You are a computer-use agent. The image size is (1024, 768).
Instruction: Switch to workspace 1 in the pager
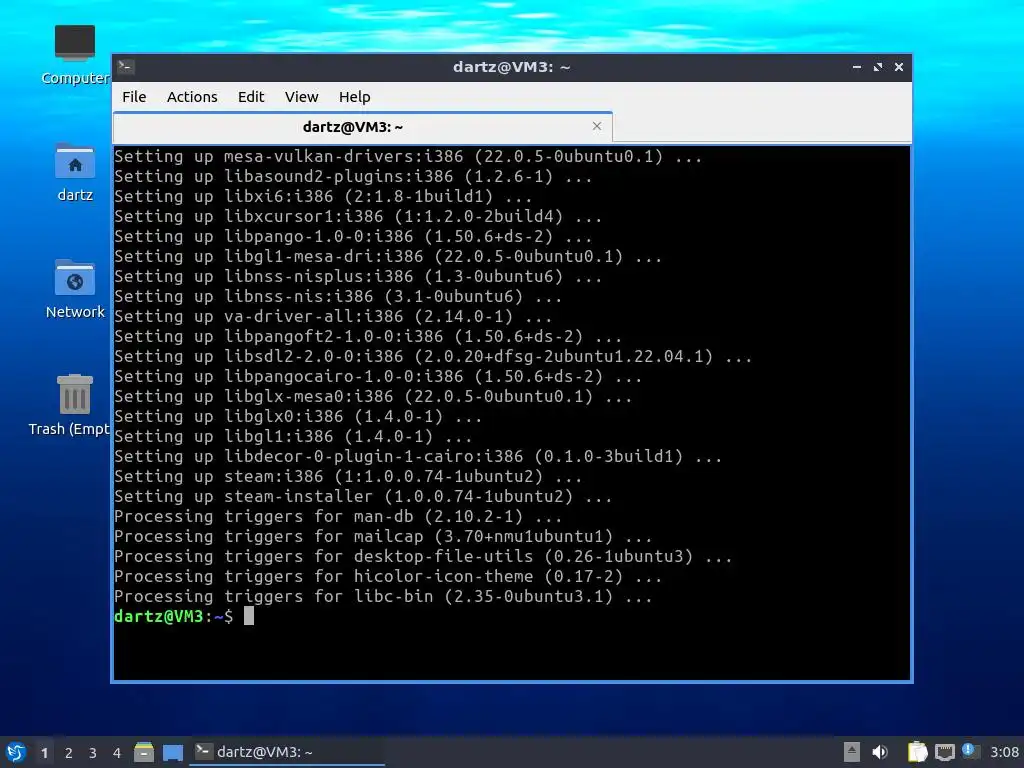44,753
